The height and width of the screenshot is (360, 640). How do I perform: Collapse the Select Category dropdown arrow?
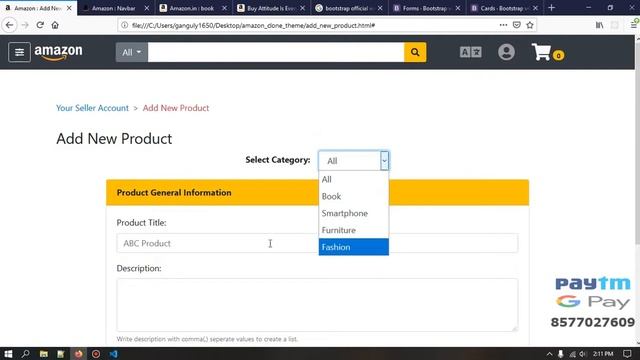click(384, 160)
